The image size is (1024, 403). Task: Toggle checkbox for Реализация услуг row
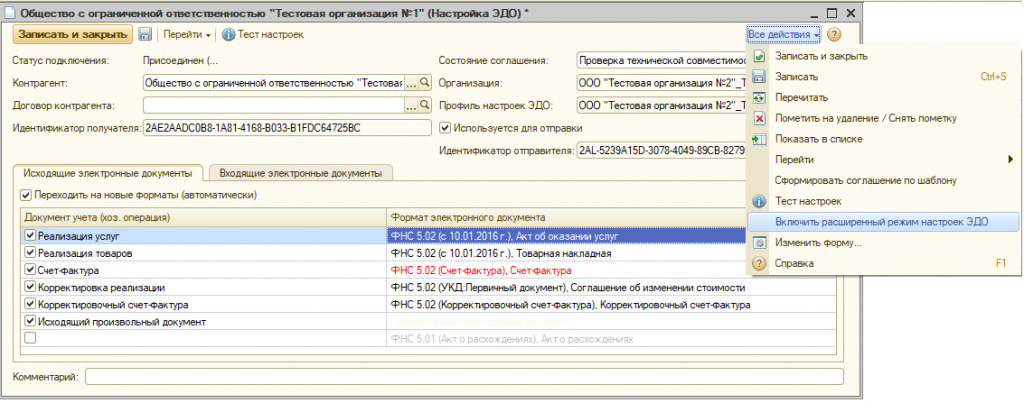(29, 235)
